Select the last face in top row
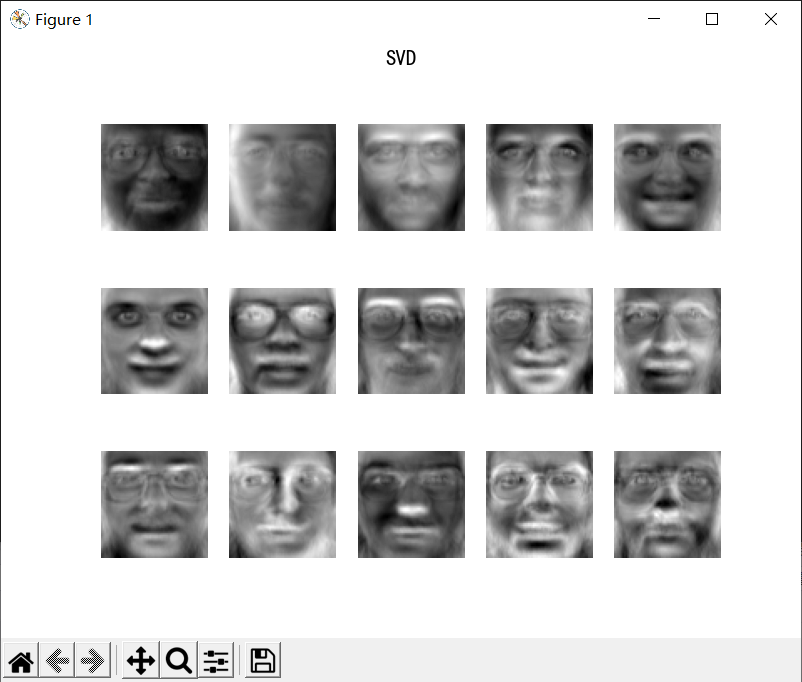The image size is (802, 682). (x=667, y=177)
